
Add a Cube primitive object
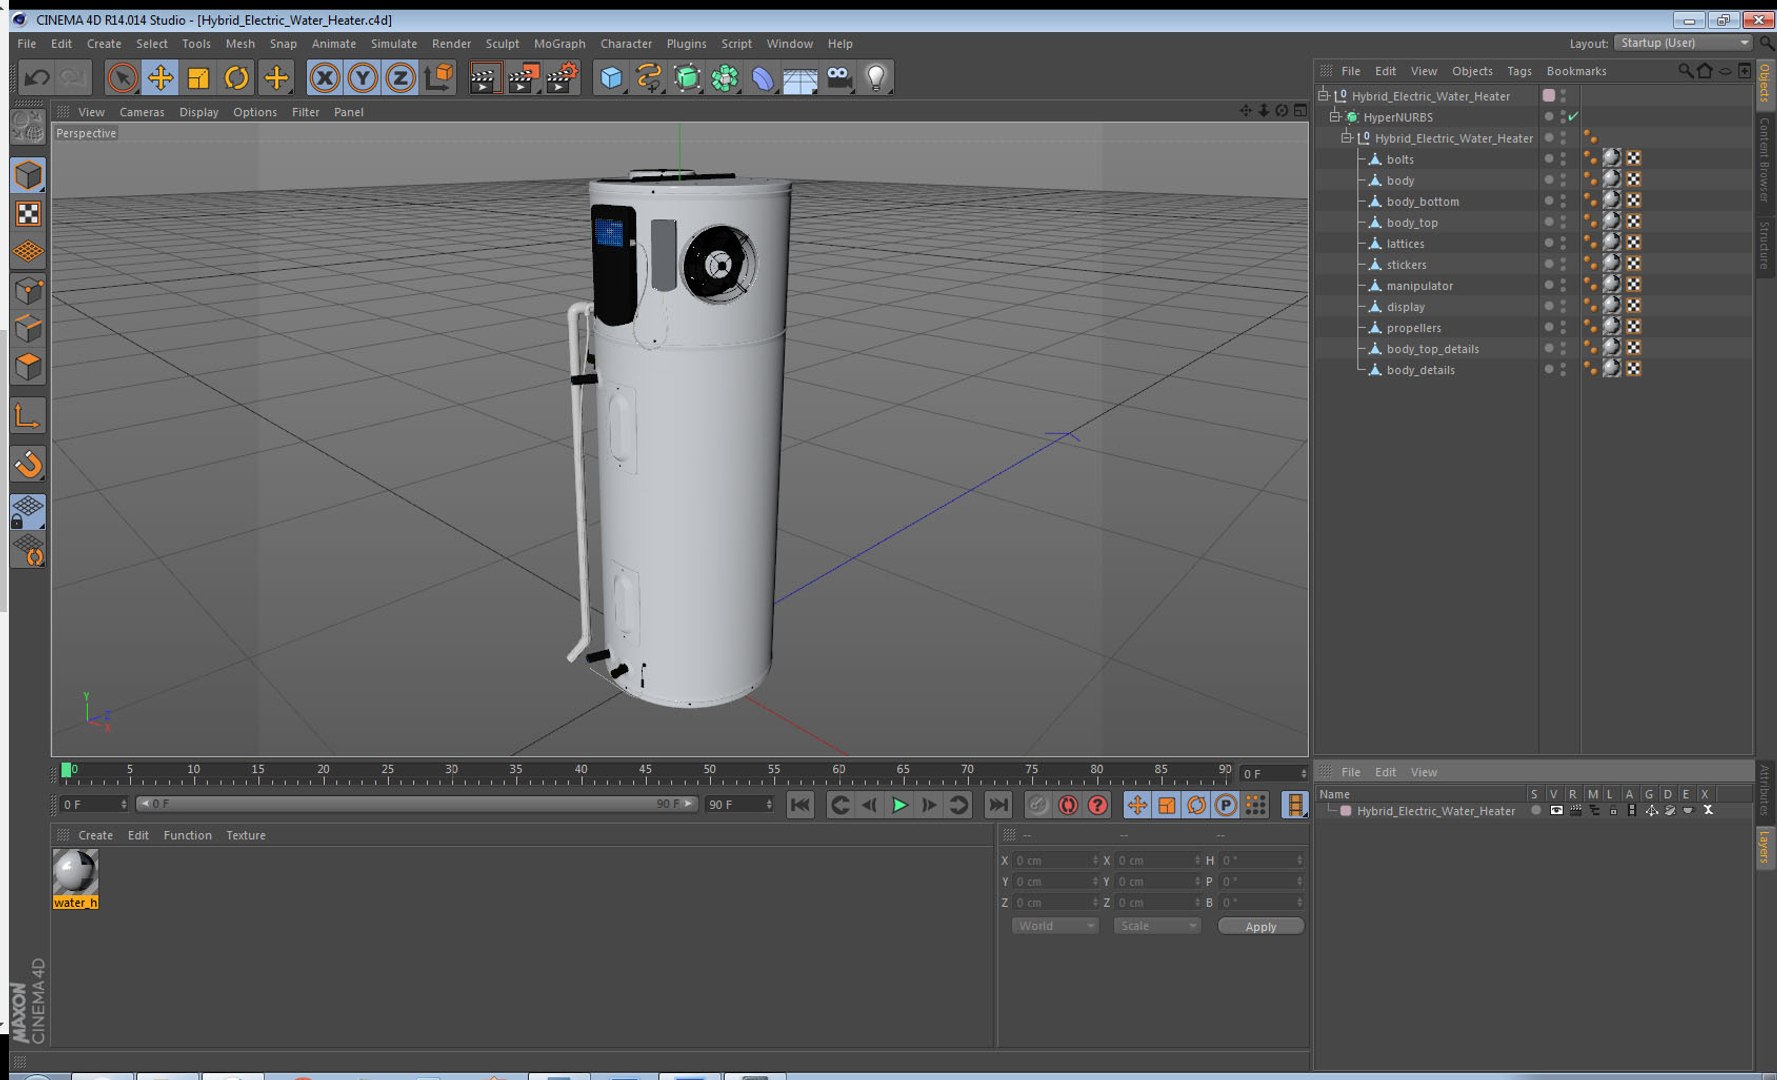click(x=611, y=77)
